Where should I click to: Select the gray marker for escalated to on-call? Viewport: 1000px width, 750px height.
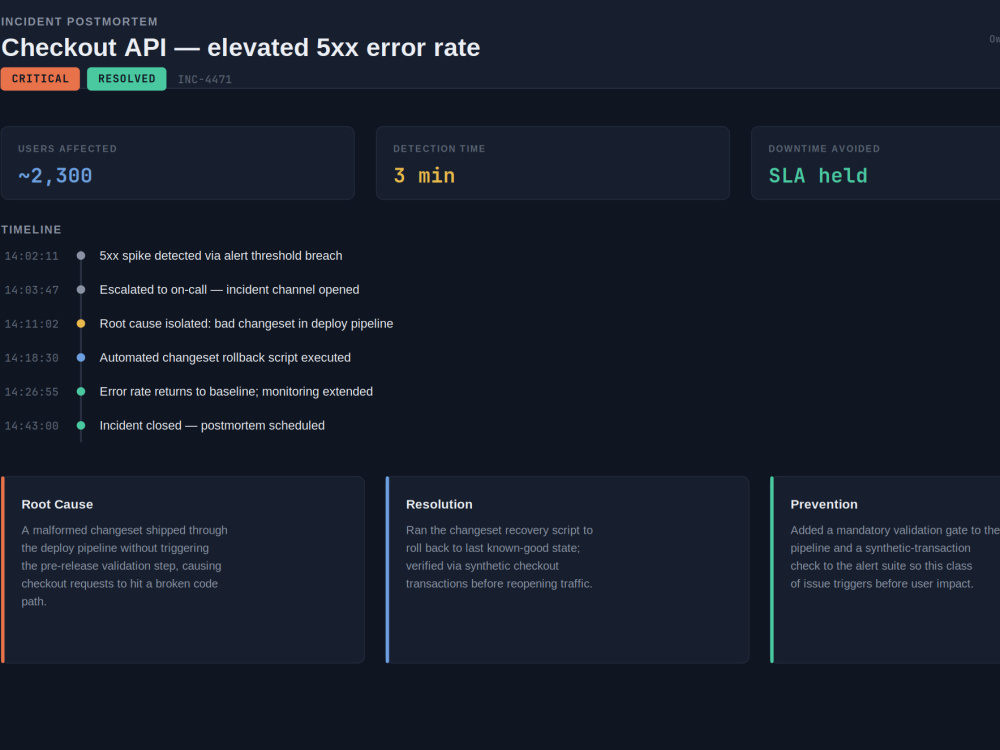[x=81, y=290]
